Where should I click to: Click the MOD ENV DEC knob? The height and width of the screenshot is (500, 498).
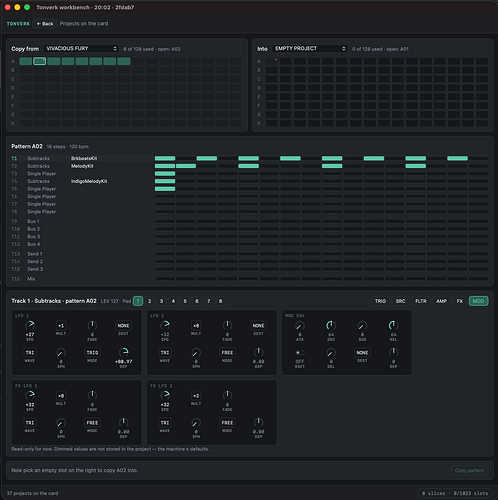(331, 325)
